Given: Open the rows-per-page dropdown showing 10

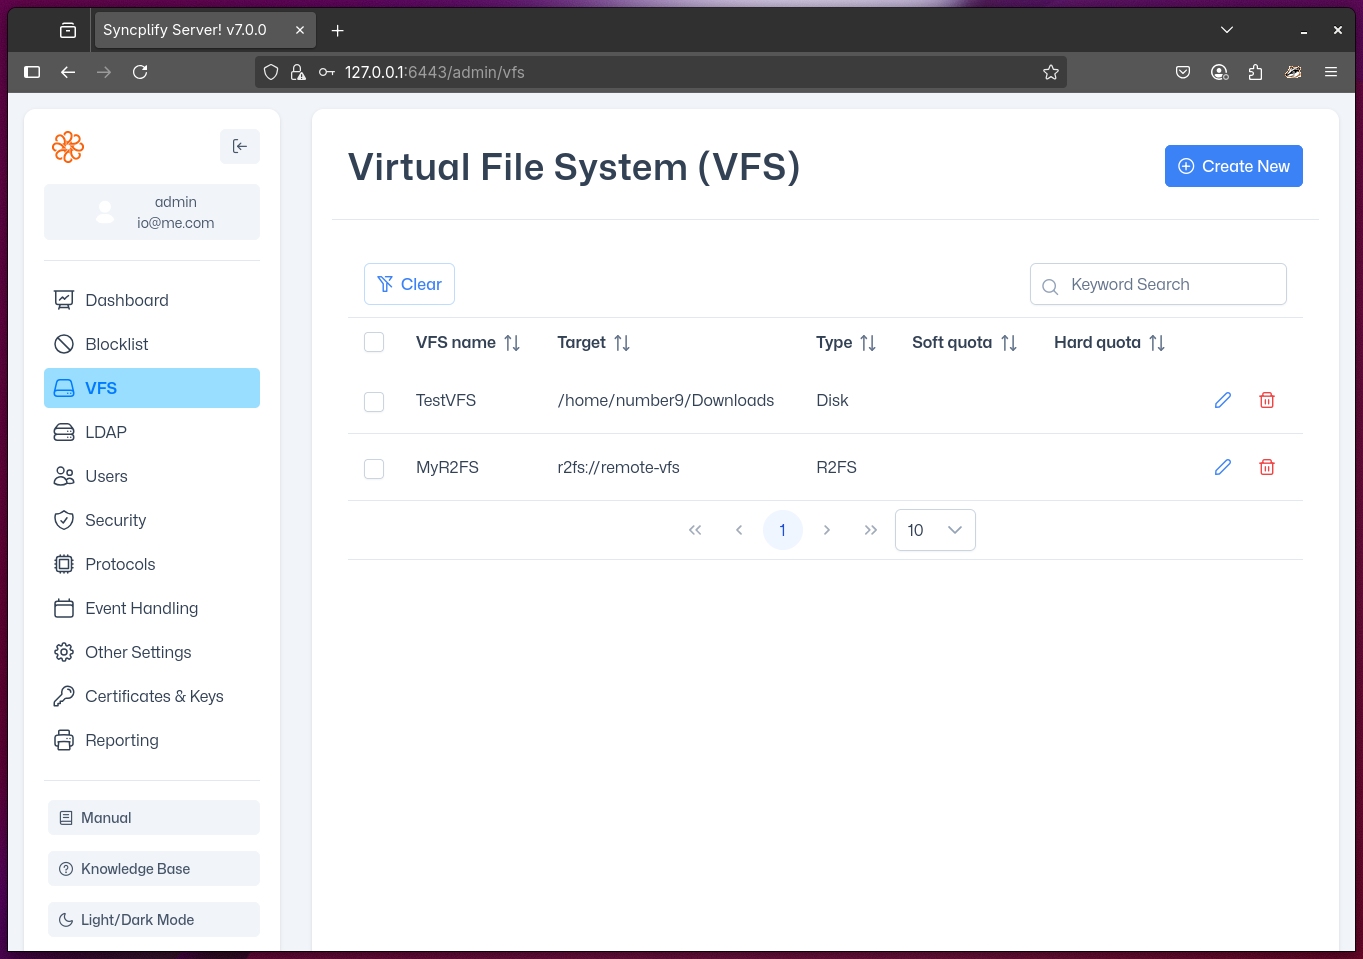Looking at the screenshot, I should (934, 530).
